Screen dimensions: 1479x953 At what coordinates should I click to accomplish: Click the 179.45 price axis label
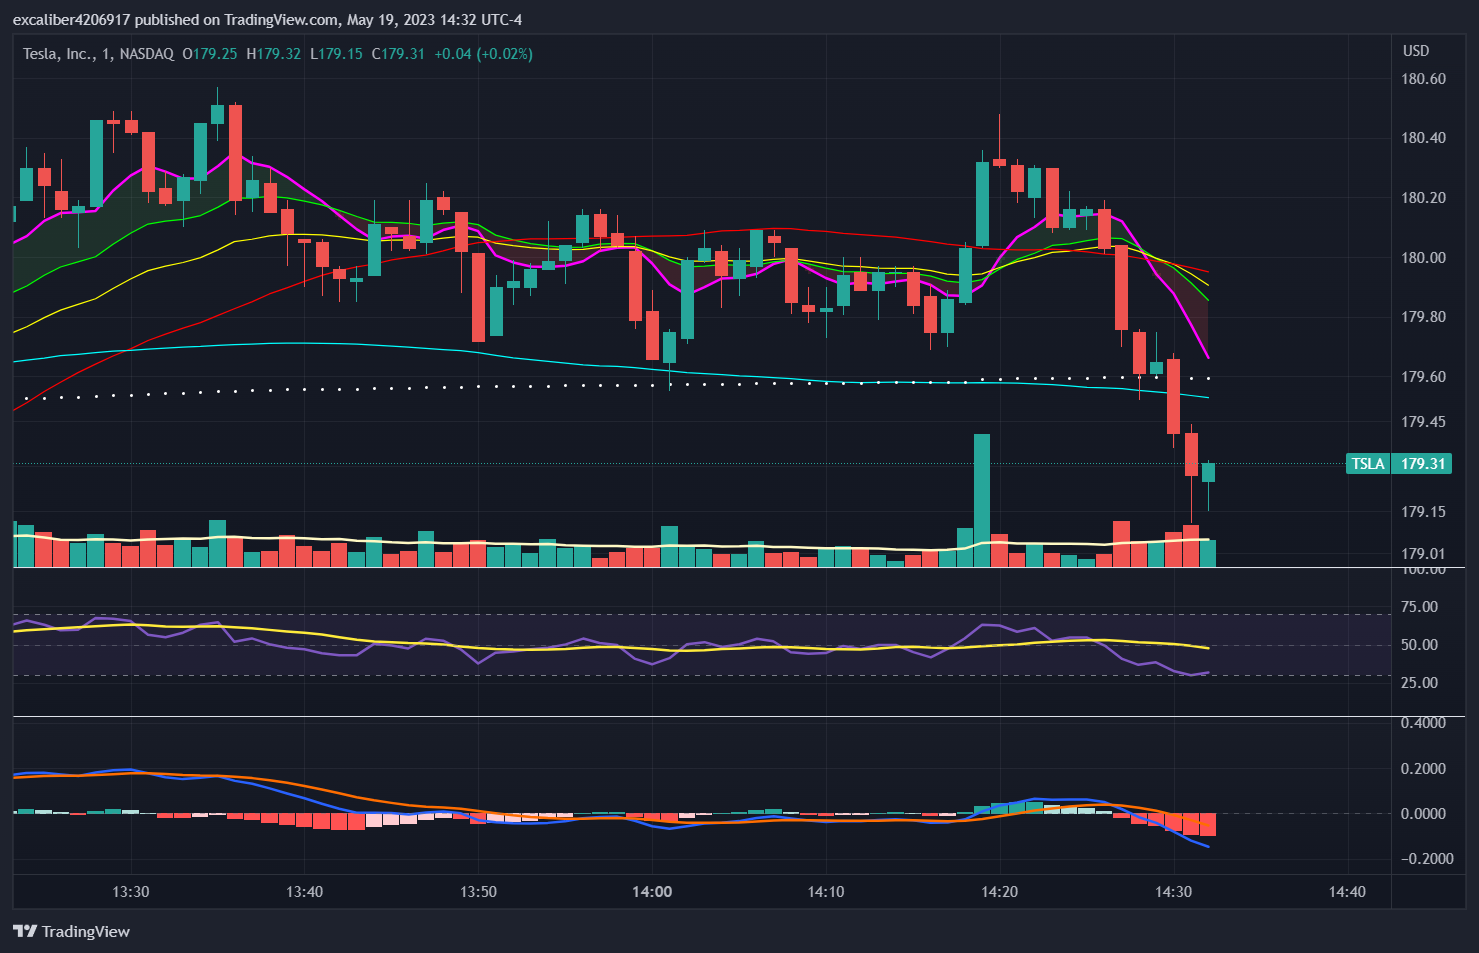point(1424,422)
